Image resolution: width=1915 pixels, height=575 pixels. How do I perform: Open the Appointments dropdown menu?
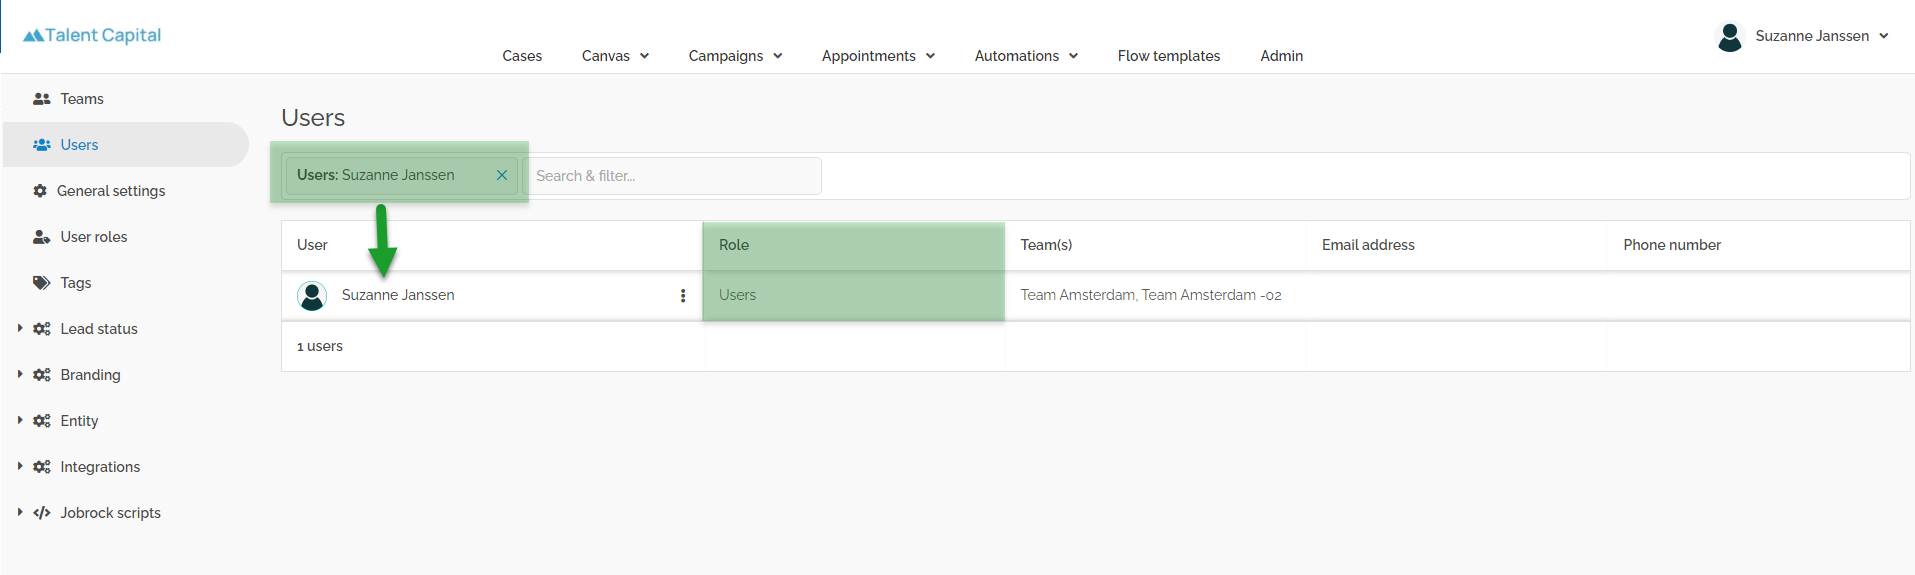click(x=878, y=56)
